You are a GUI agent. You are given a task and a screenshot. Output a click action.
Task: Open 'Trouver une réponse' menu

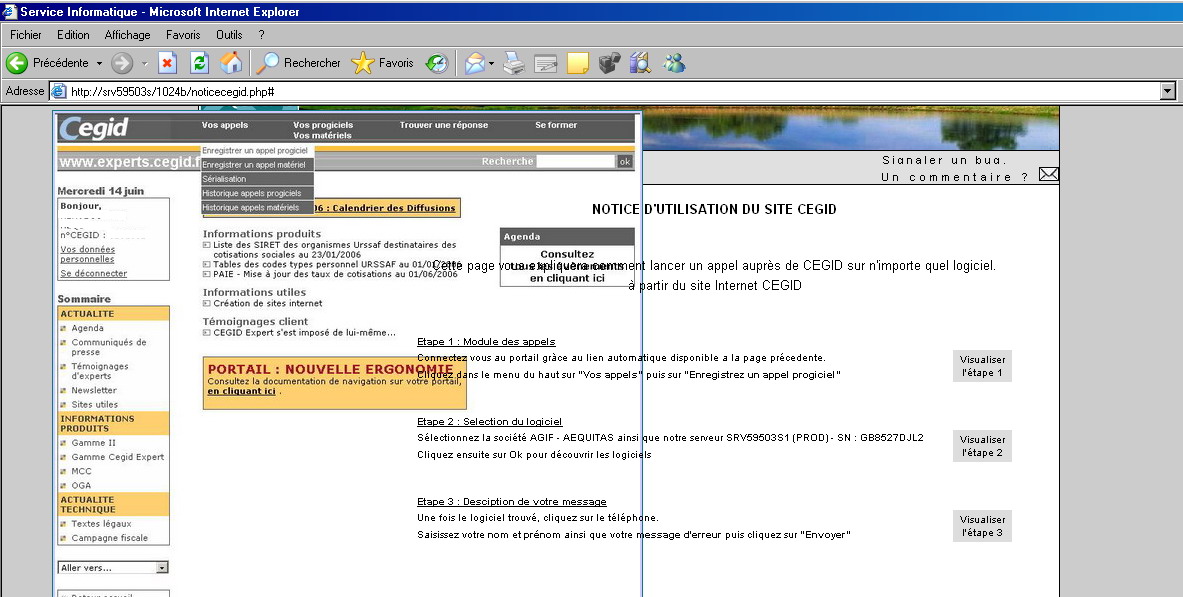pos(444,125)
